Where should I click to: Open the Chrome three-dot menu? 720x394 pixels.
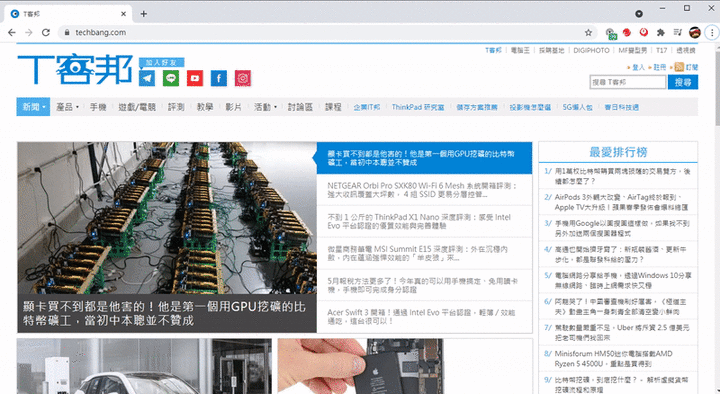tap(712, 33)
